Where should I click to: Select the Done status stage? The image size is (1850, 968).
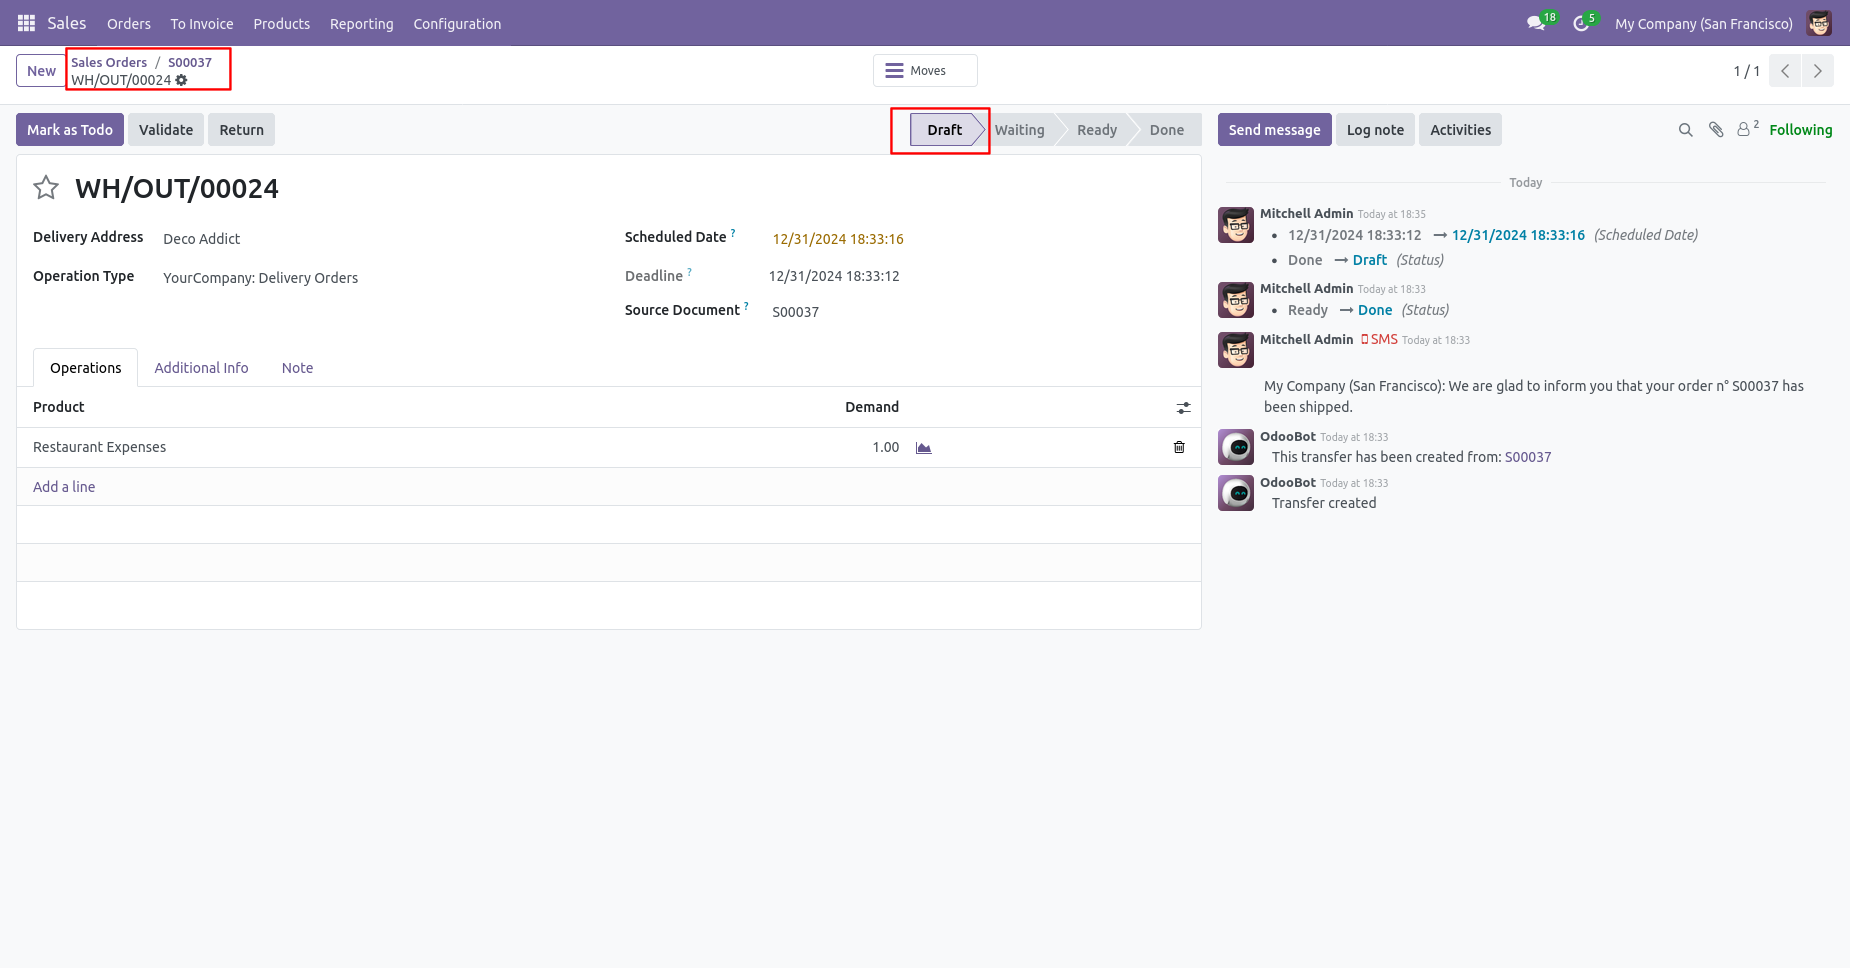coord(1167,130)
